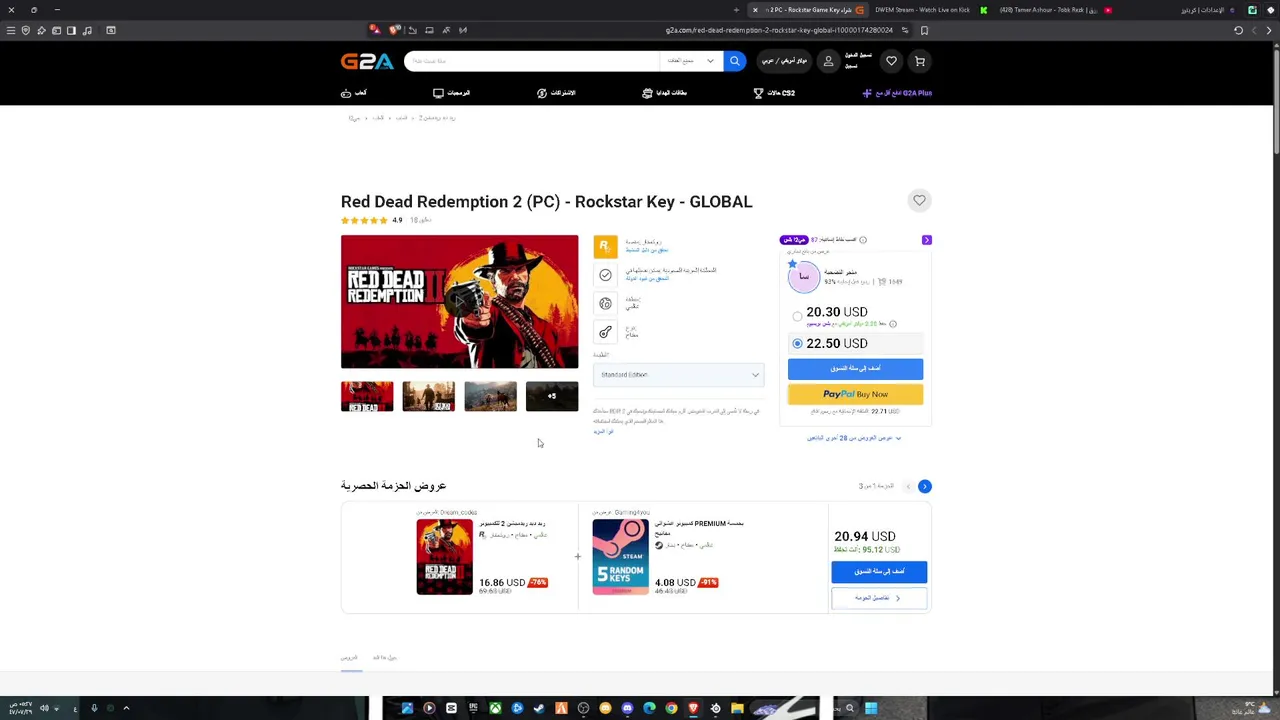Click info icon next to discount price note
The width and height of the screenshot is (1280, 720).
point(893,324)
